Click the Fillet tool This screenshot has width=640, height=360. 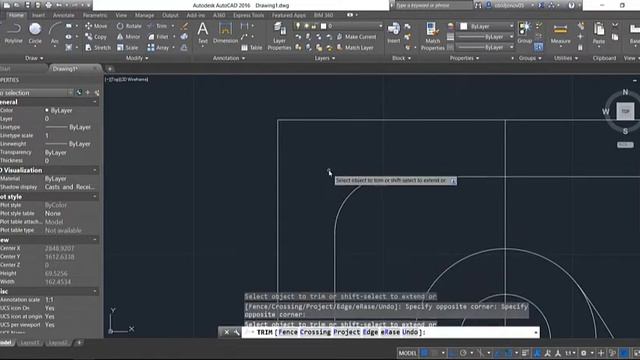(158, 37)
